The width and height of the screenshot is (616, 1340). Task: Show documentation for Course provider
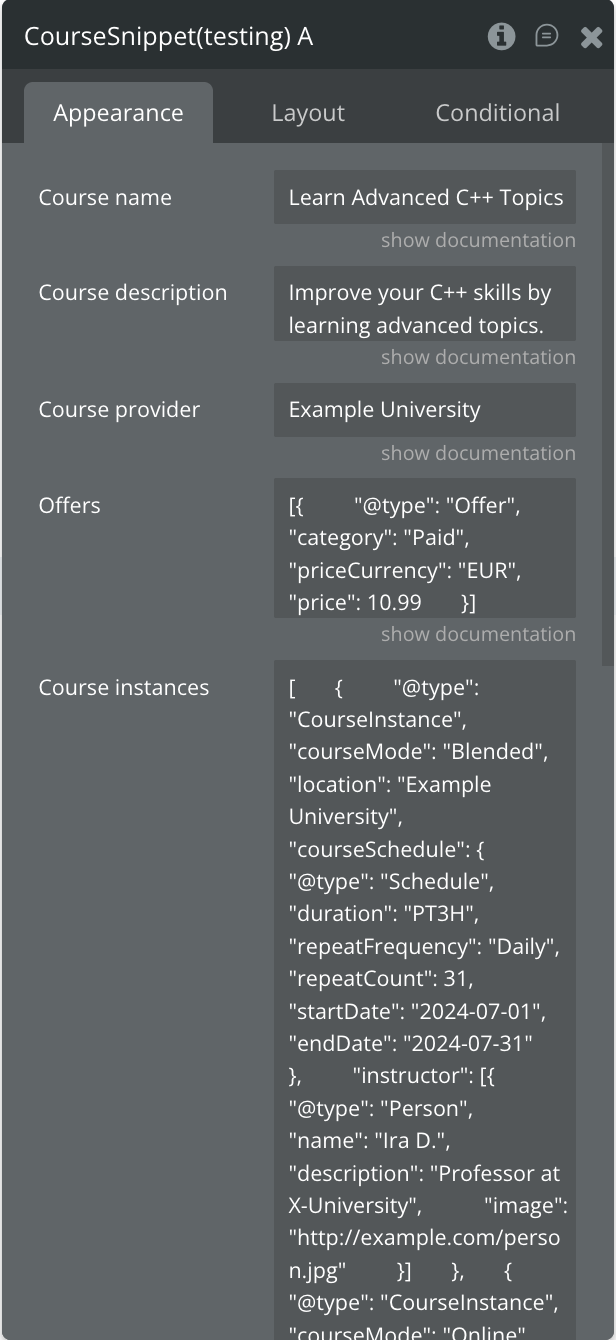click(x=478, y=453)
